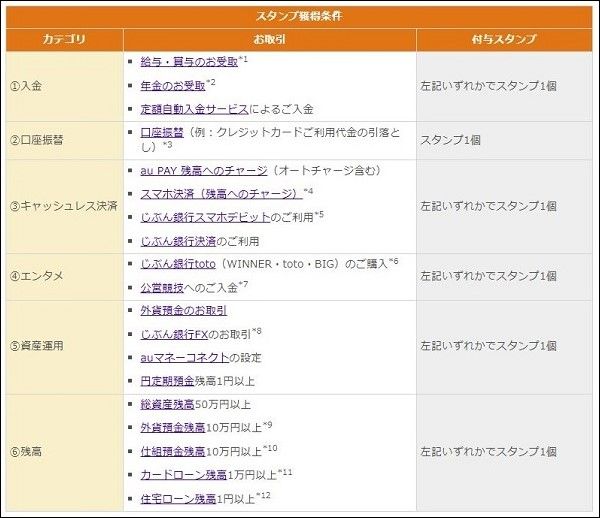This screenshot has width=600, height=518.
Task: Open じぶん銀行スマホデビット link
Action: pos(205,217)
